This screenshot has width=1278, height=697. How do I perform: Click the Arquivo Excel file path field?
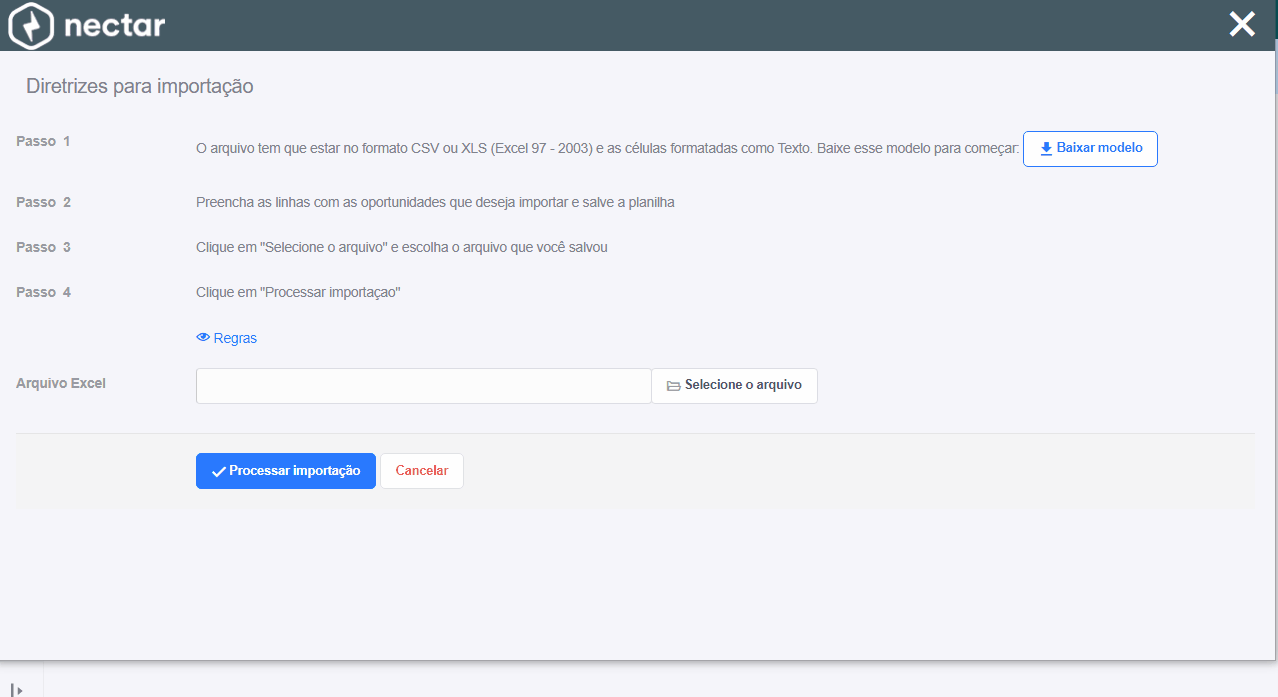pos(424,386)
